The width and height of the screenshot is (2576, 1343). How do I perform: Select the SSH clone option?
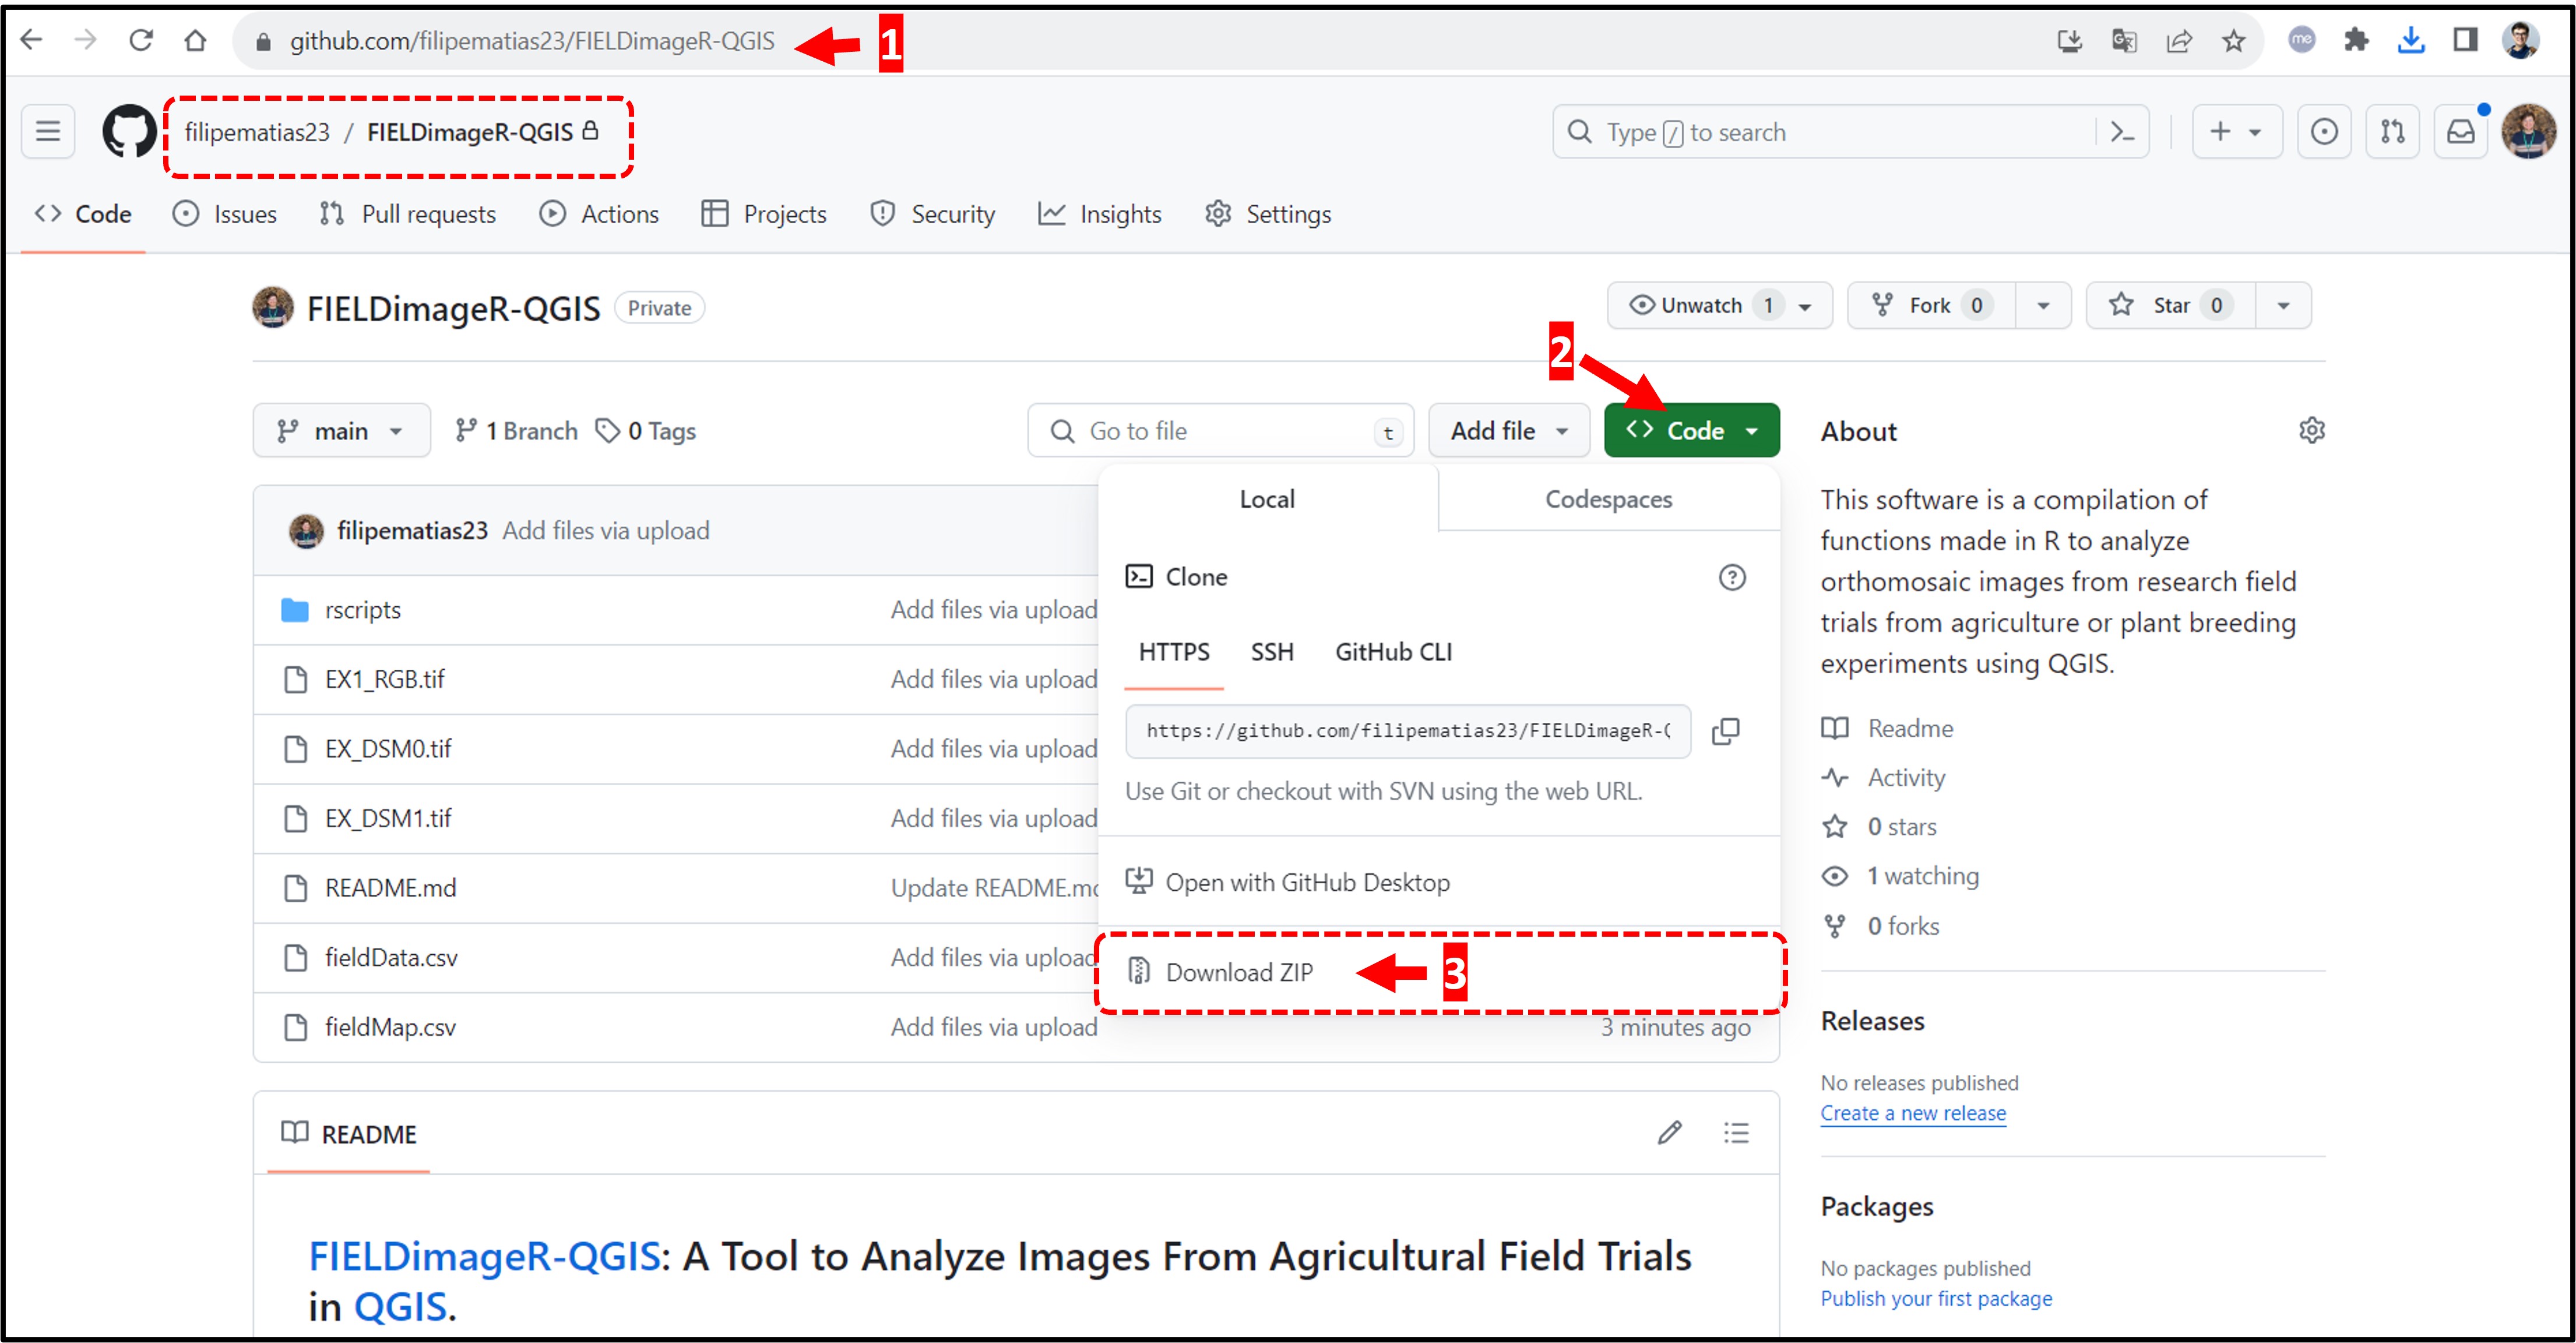click(1271, 652)
